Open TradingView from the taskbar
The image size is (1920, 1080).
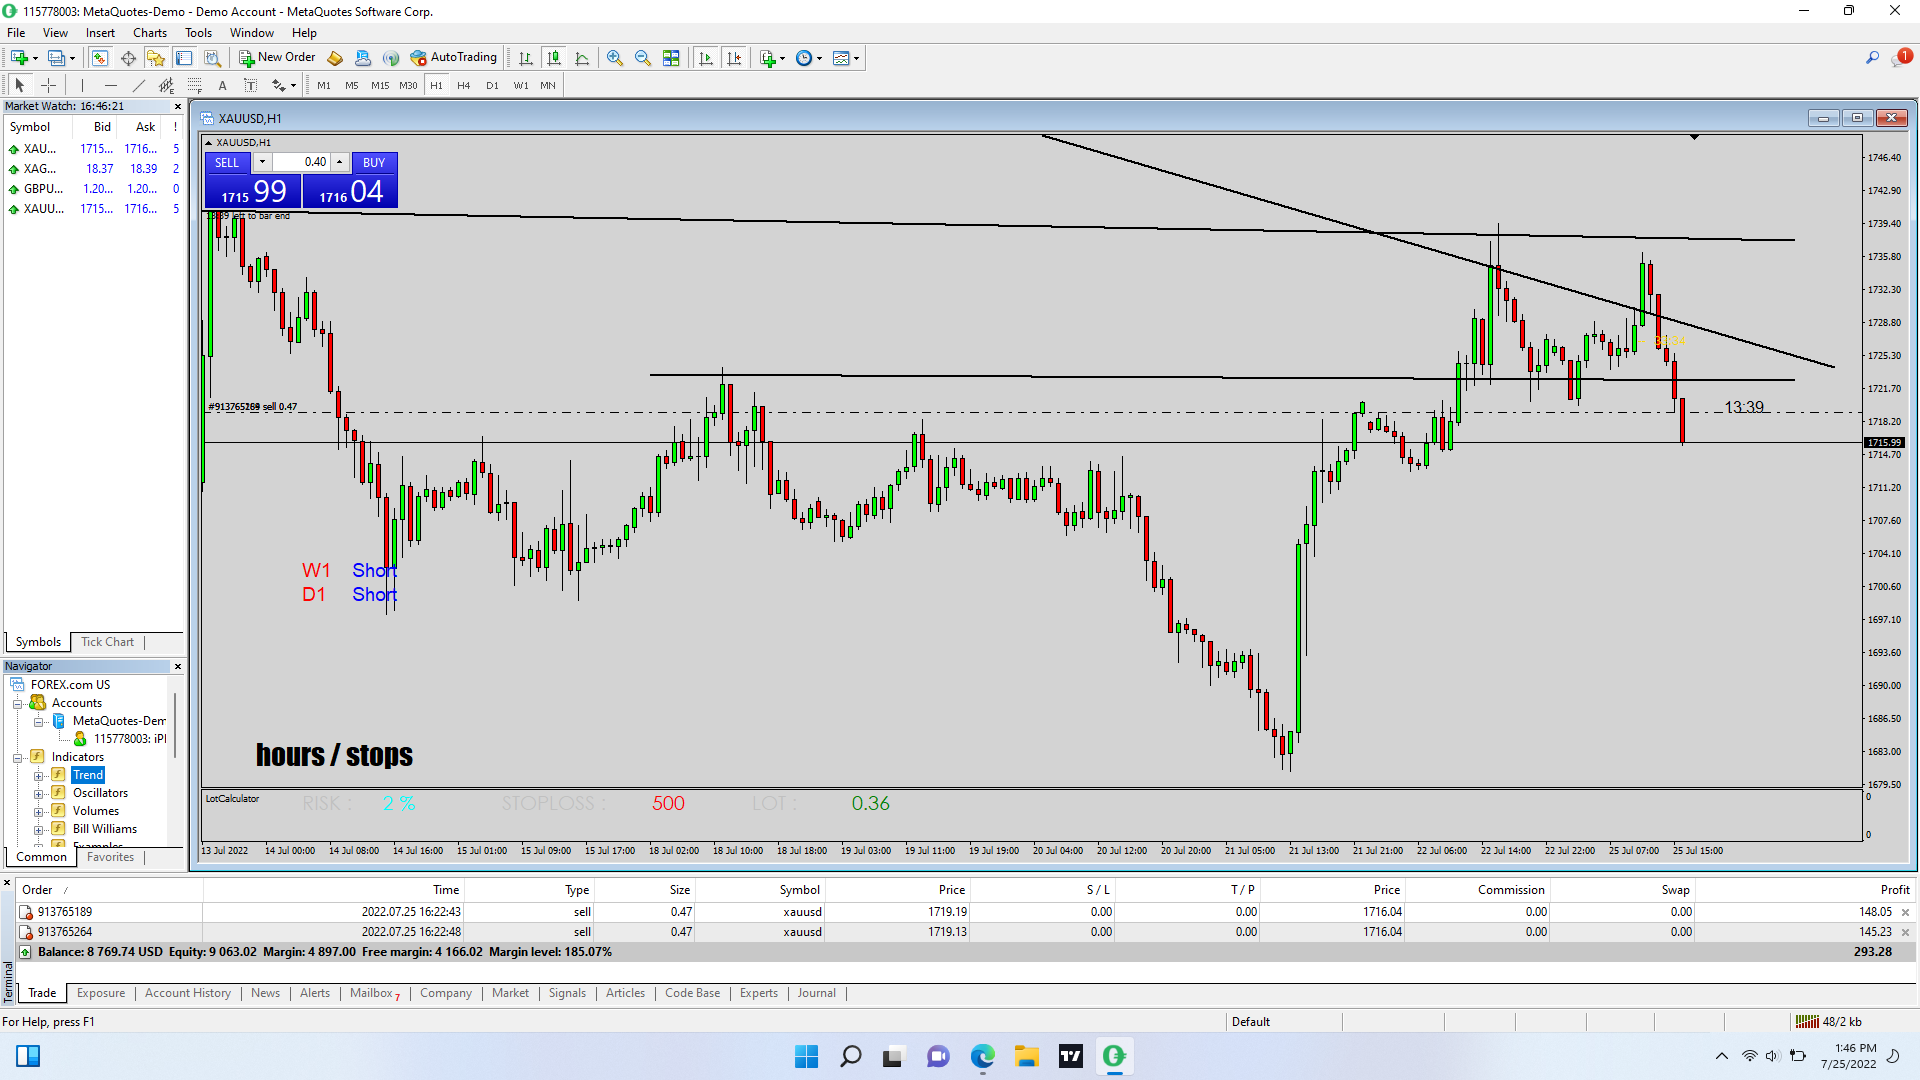point(1070,1056)
